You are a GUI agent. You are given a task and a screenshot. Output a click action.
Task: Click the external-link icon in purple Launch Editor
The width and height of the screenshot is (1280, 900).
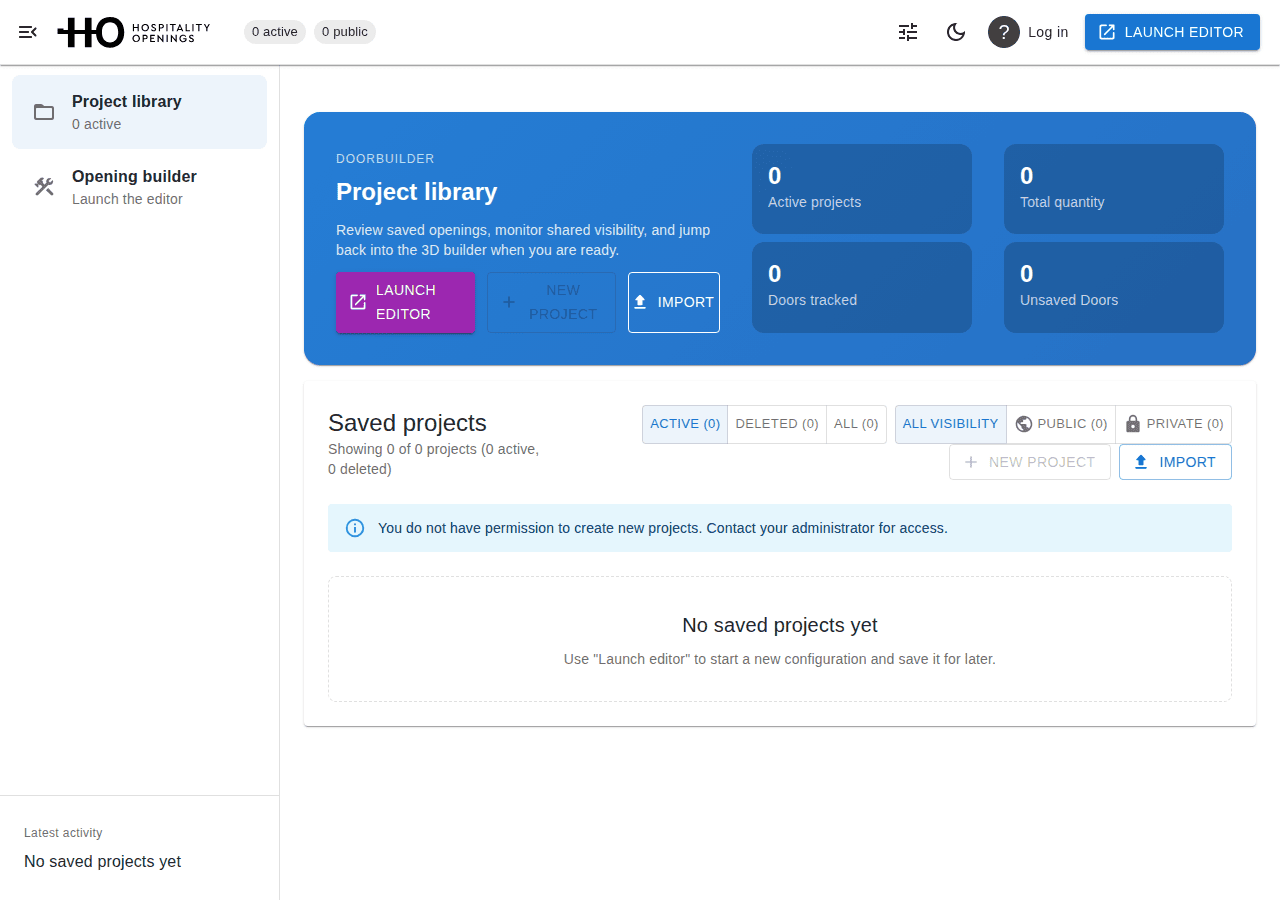pyautogui.click(x=358, y=302)
